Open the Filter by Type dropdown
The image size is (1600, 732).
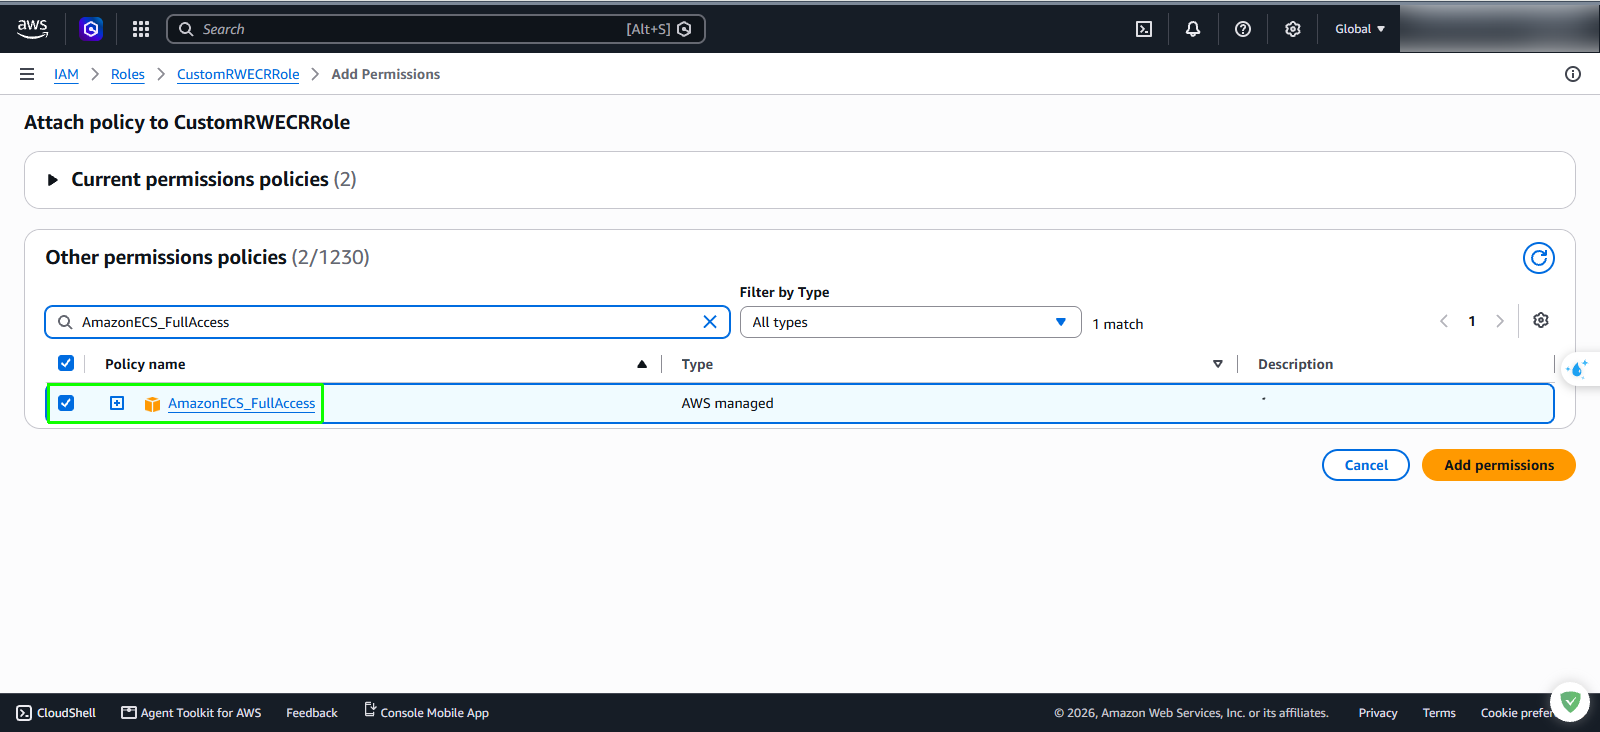(x=910, y=322)
